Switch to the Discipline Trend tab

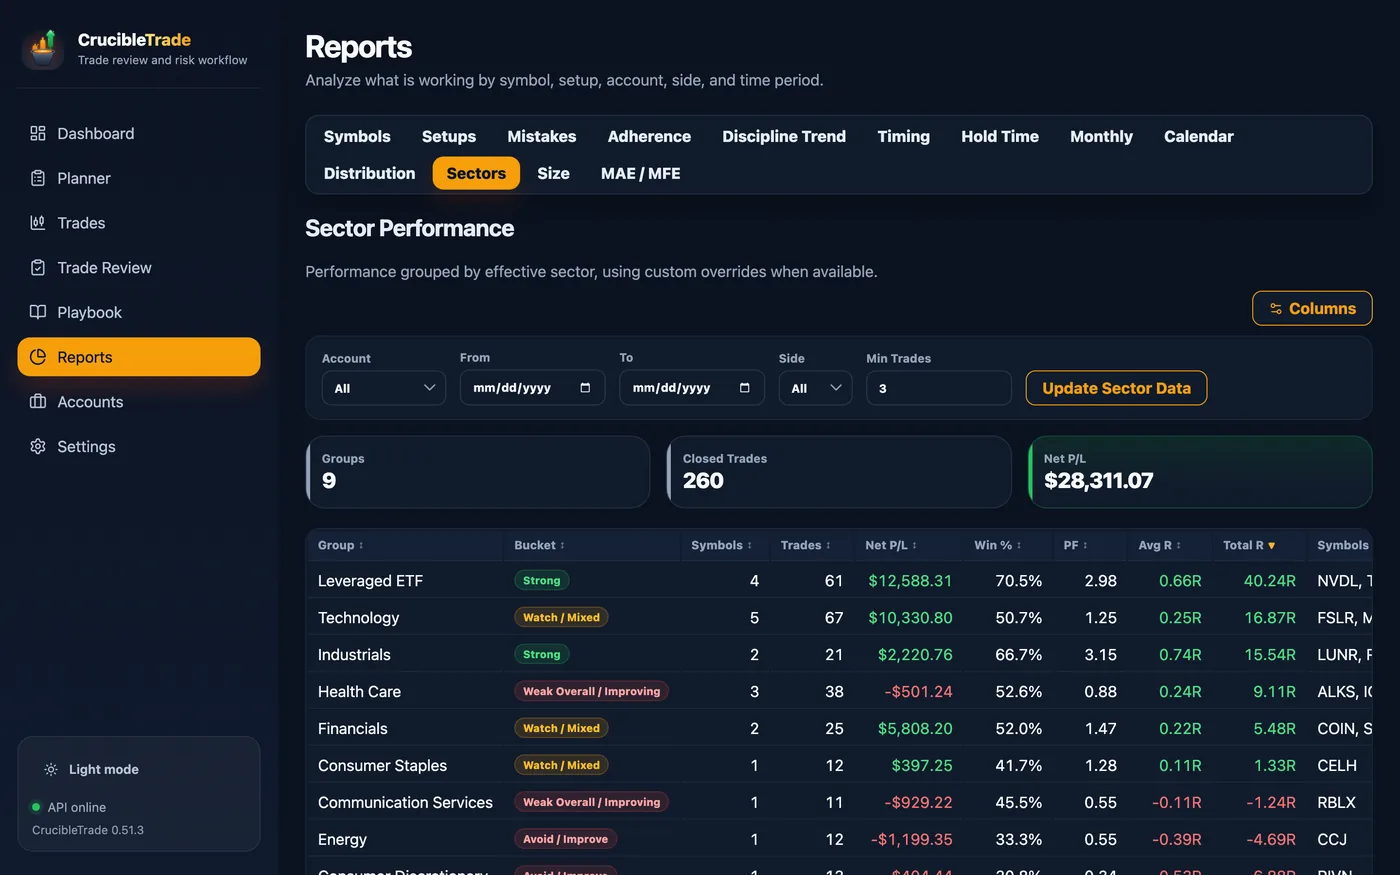coord(784,136)
